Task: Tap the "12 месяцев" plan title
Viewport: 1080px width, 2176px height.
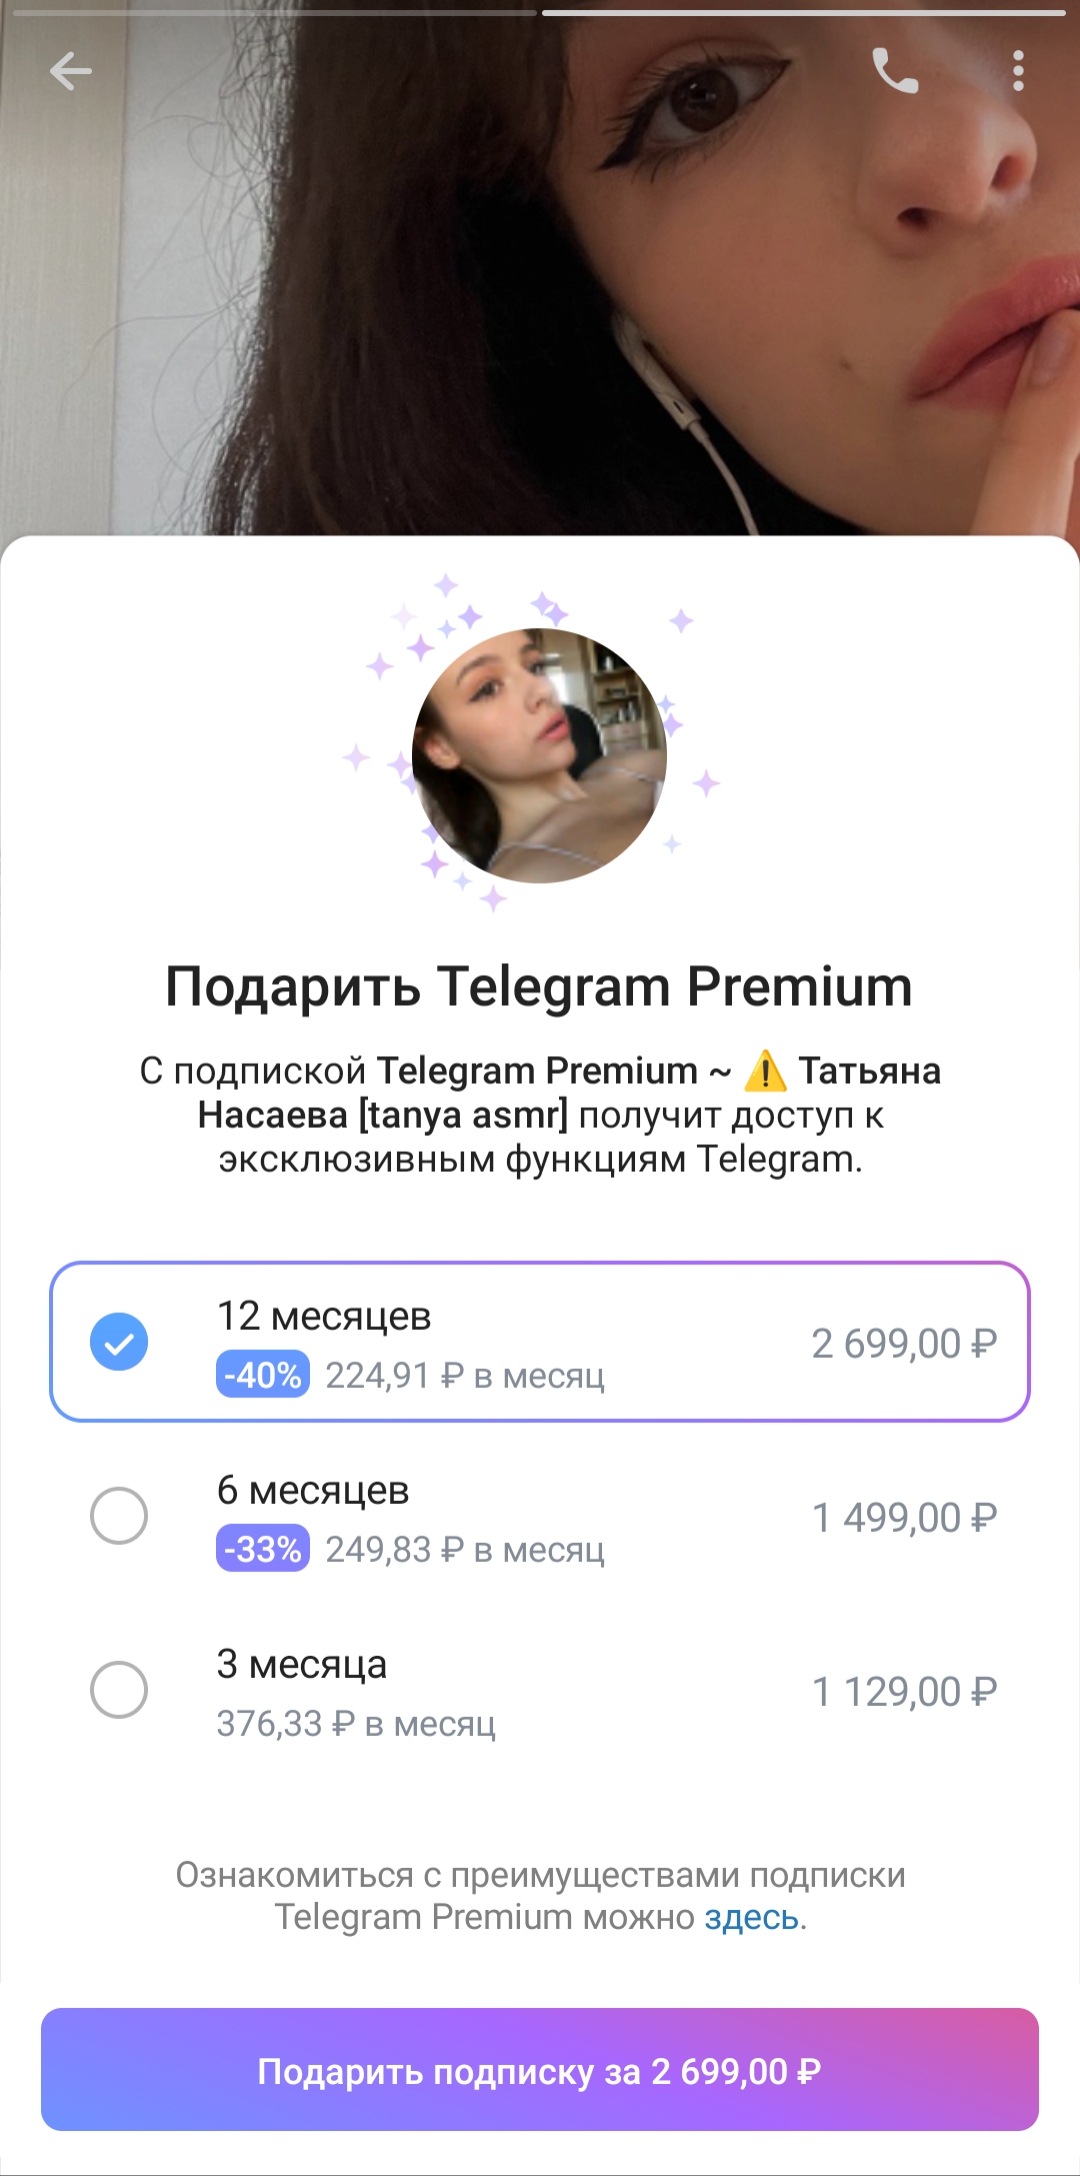Action: click(x=324, y=1316)
